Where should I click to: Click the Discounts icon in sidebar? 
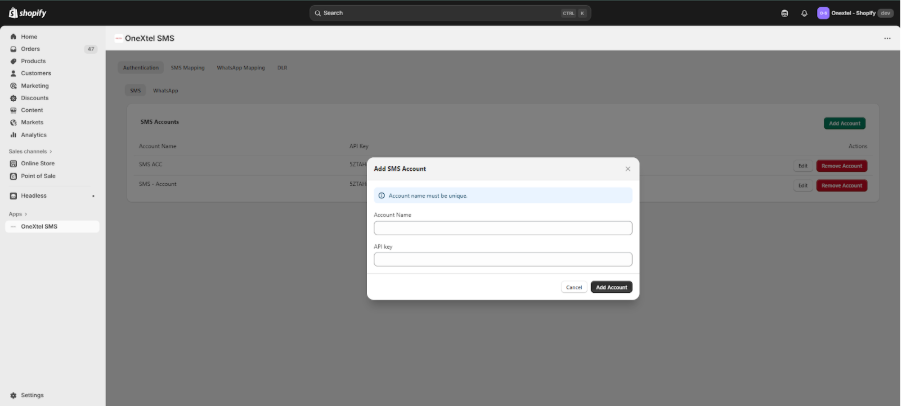(14, 98)
